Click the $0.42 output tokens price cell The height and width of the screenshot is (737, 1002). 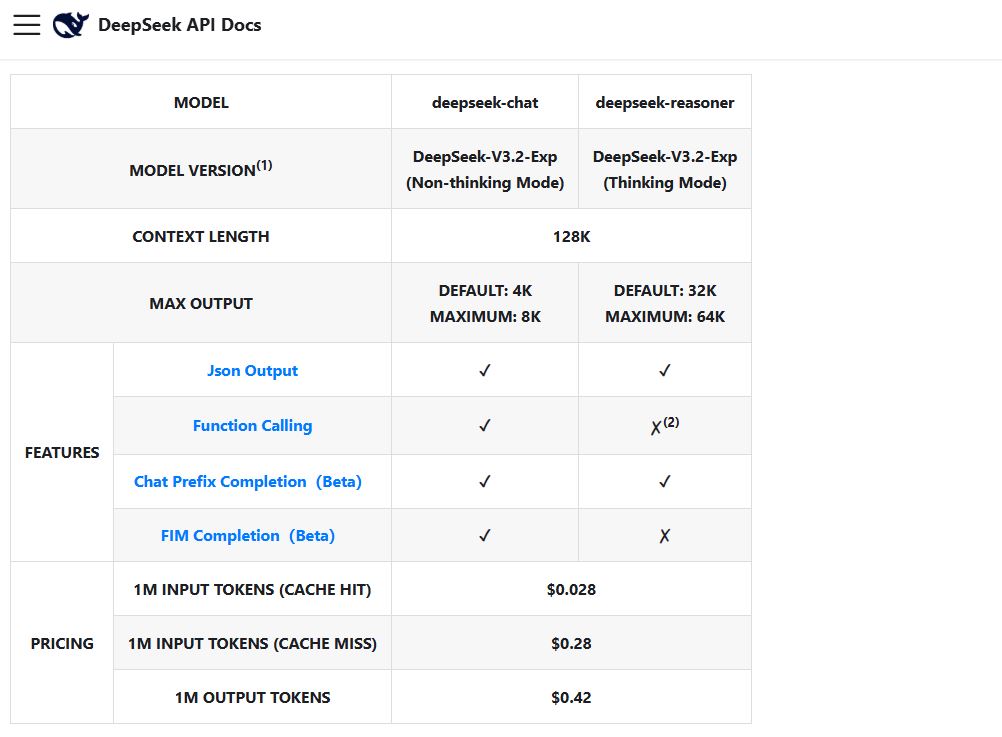tap(571, 697)
